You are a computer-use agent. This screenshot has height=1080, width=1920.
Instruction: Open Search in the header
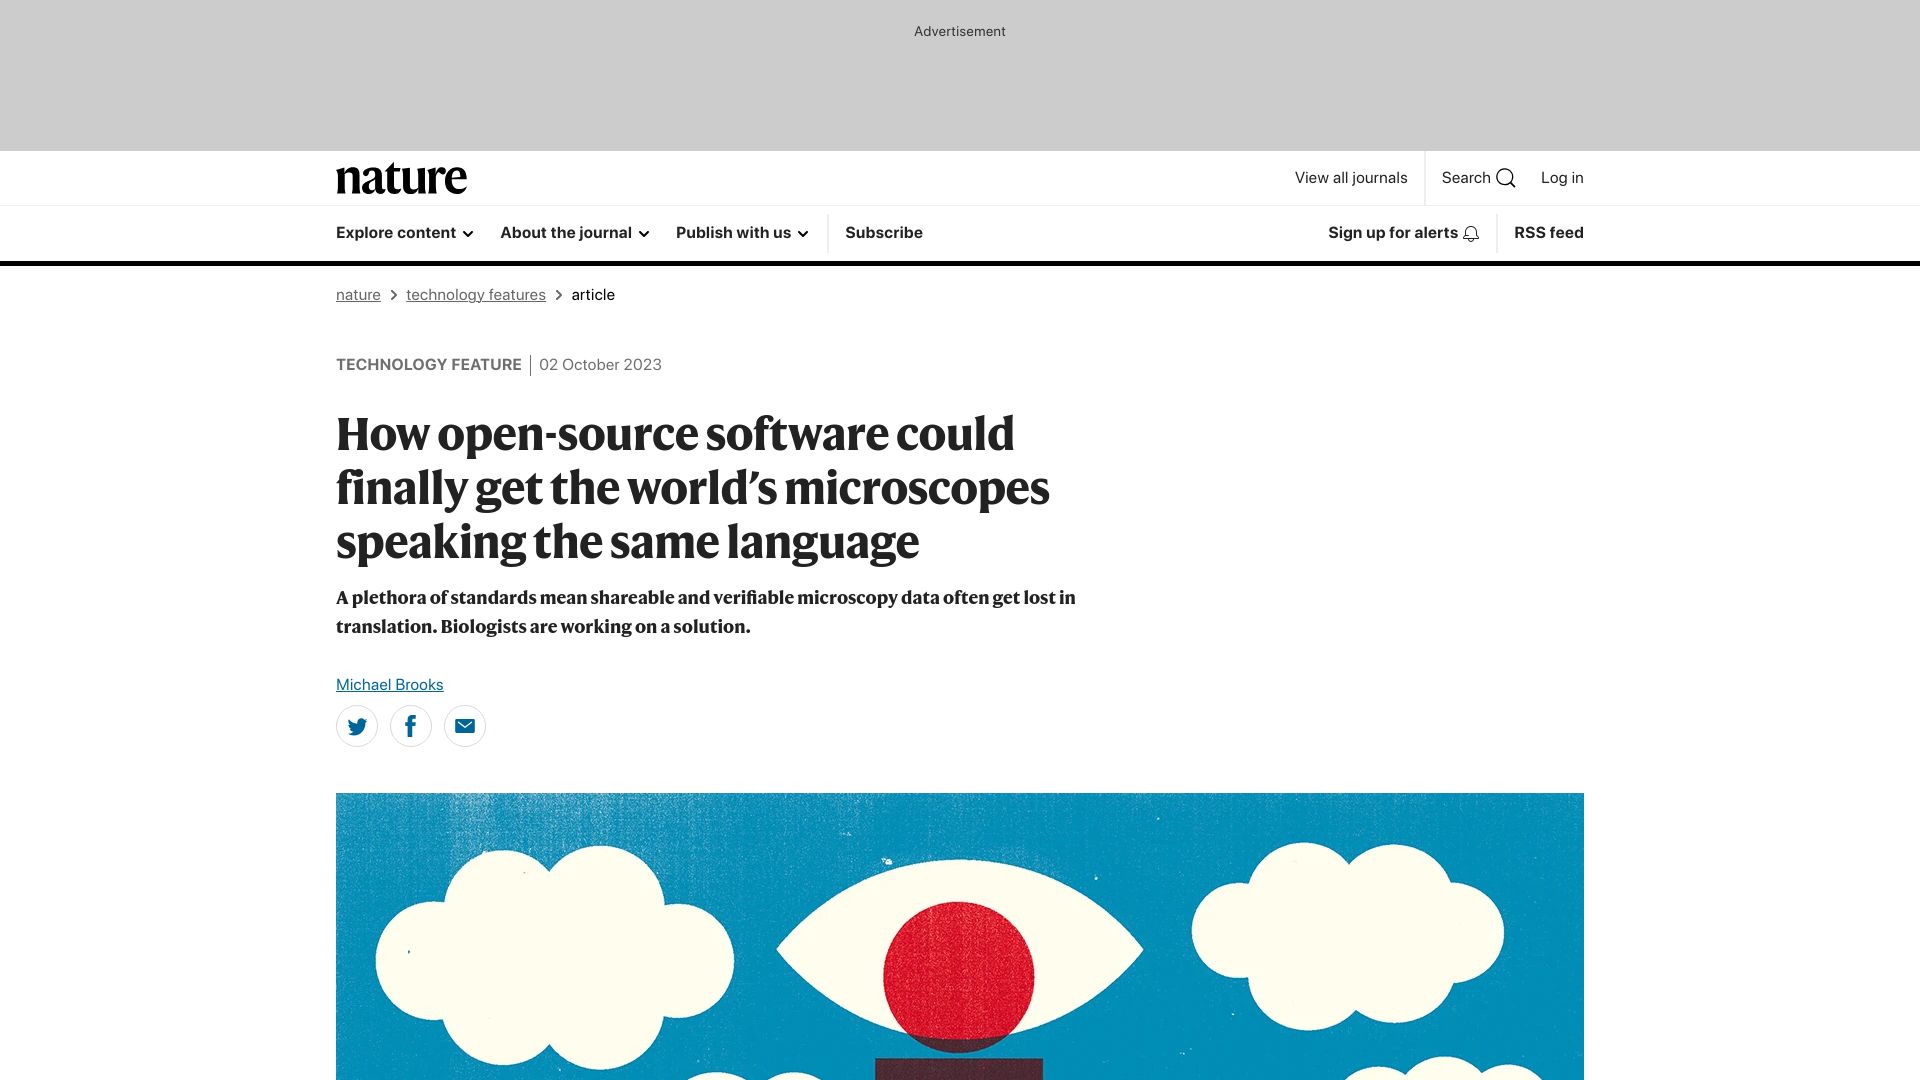point(1478,178)
